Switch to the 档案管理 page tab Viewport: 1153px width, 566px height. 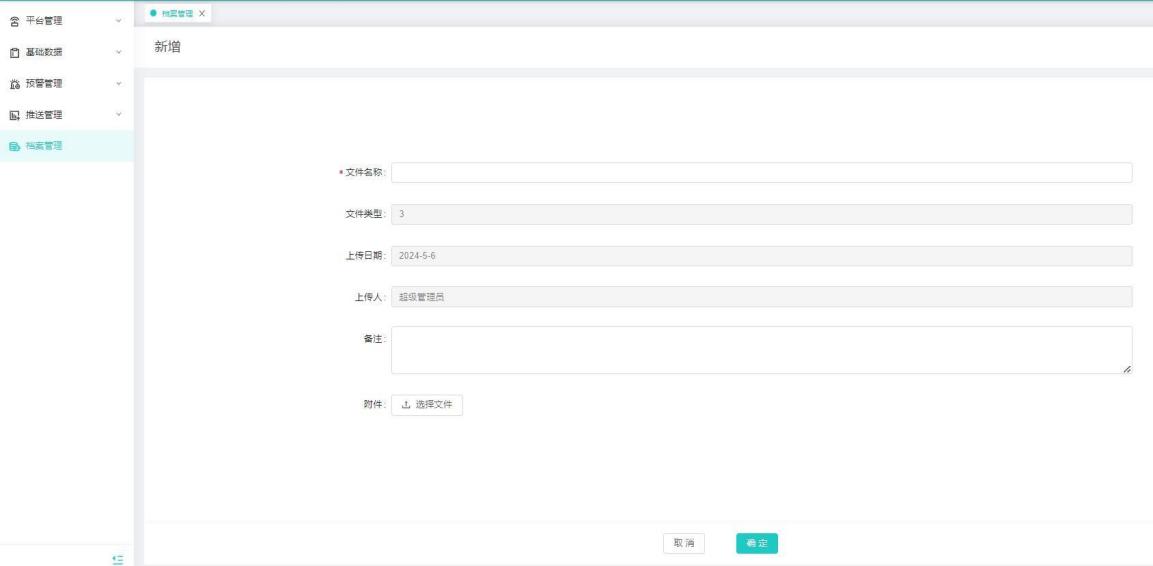pos(177,12)
